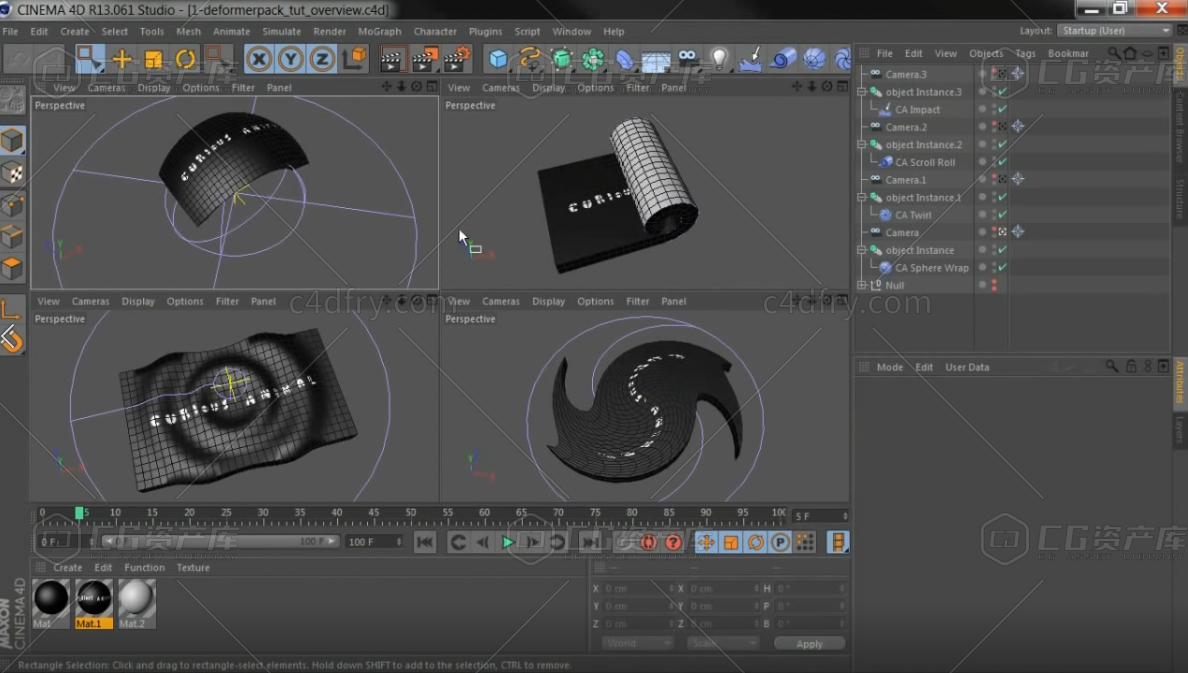Toggle Camera.3 visibility dots
This screenshot has height=673, width=1188.
tap(993, 74)
